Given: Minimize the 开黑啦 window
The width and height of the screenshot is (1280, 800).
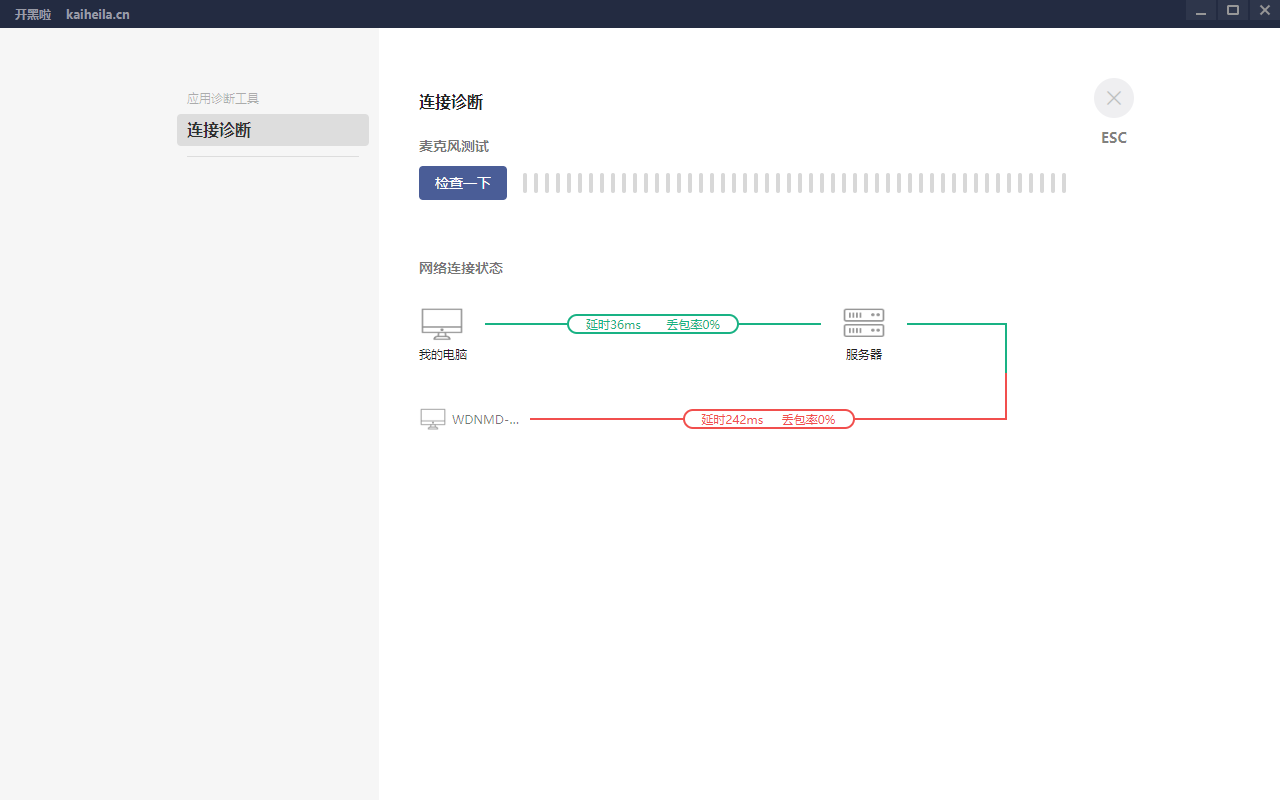Looking at the screenshot, I should pyautogui.click(x=1201, y=11).
